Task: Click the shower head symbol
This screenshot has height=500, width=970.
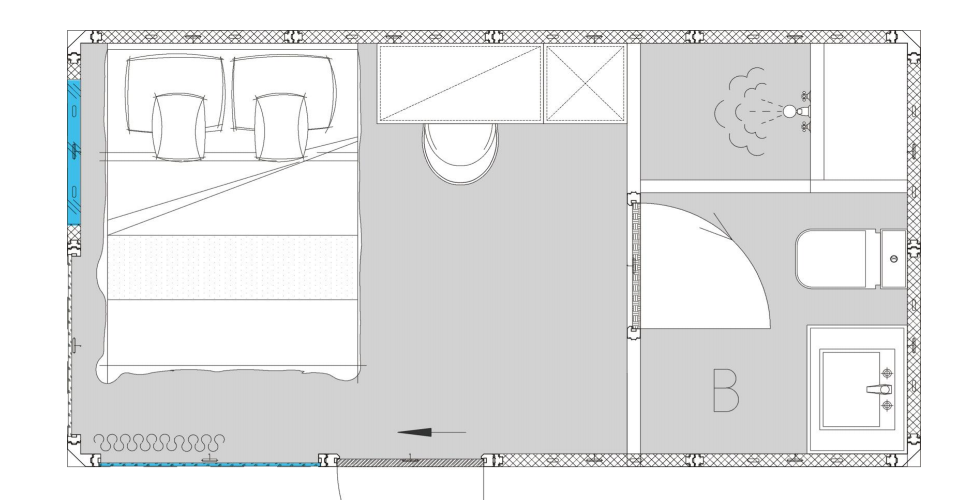Action: coord(790,111)
